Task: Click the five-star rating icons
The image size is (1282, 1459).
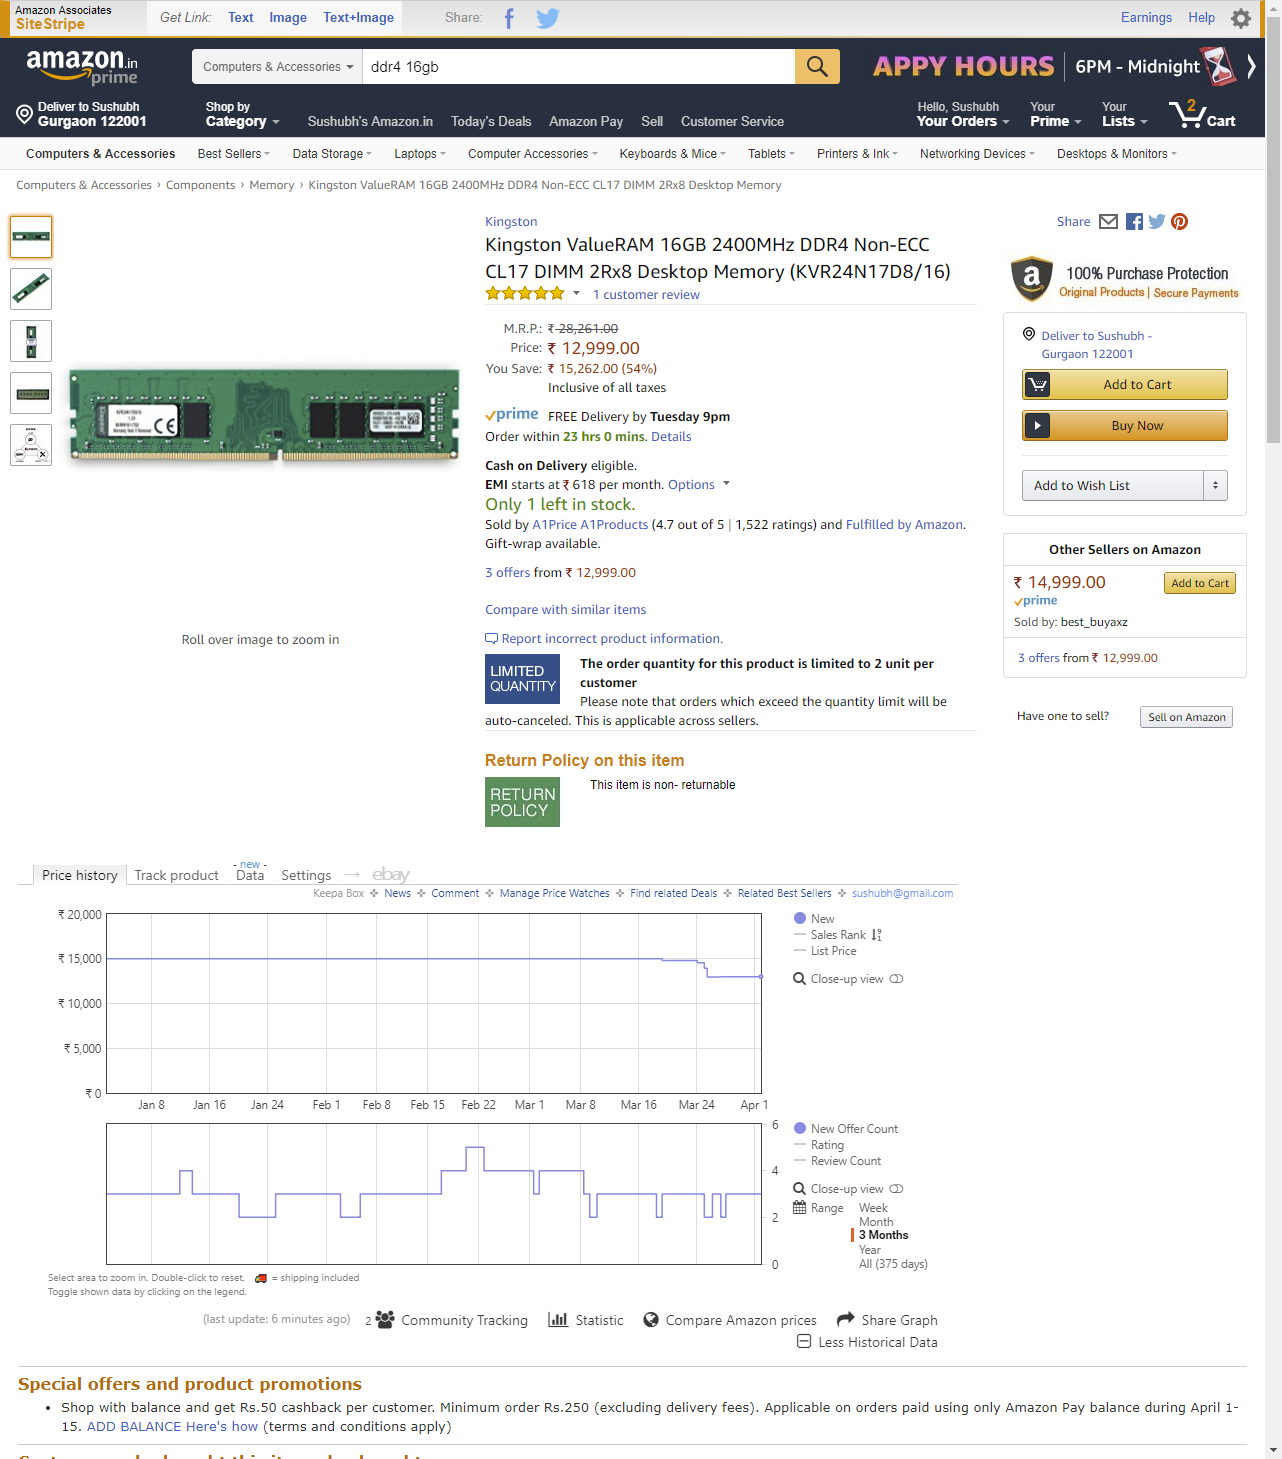Action: pyautogui.click(x=525, y=294)
